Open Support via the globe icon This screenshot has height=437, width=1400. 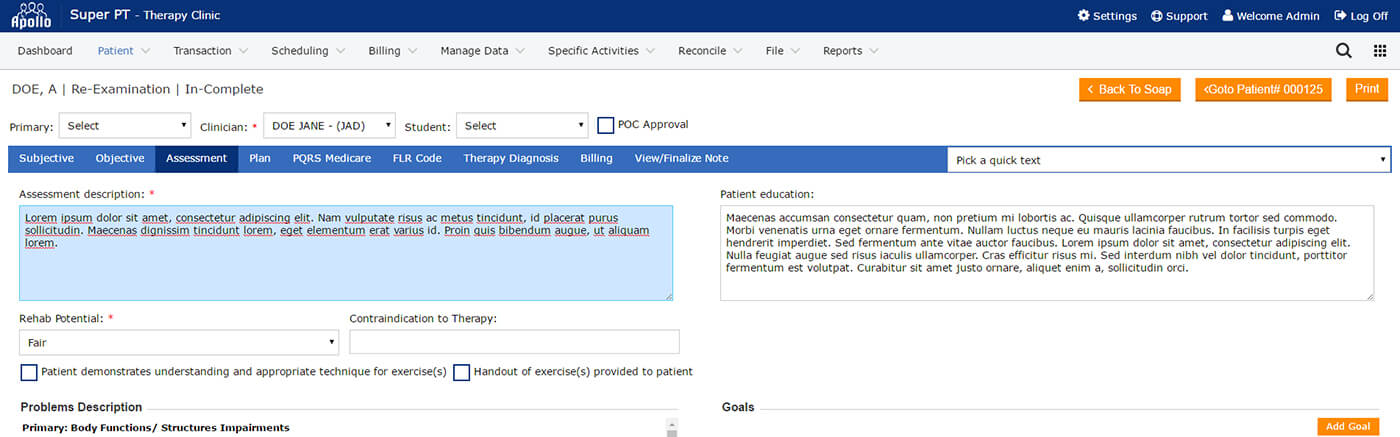click(1156, 16)
